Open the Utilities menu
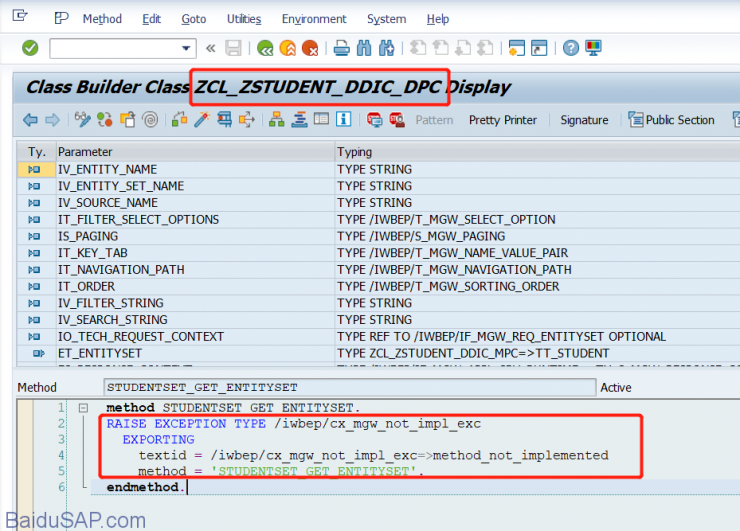Image resolution: width=740 pixels, height=531 pixels. pos(244,19)
